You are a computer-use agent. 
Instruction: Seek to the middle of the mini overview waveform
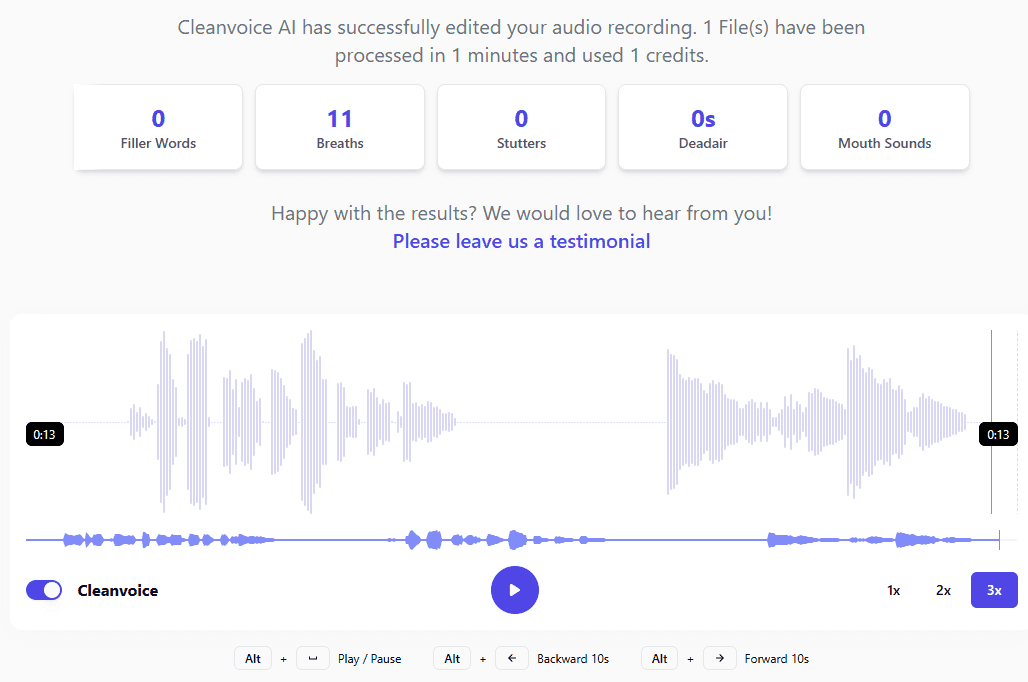coord(512,540)
